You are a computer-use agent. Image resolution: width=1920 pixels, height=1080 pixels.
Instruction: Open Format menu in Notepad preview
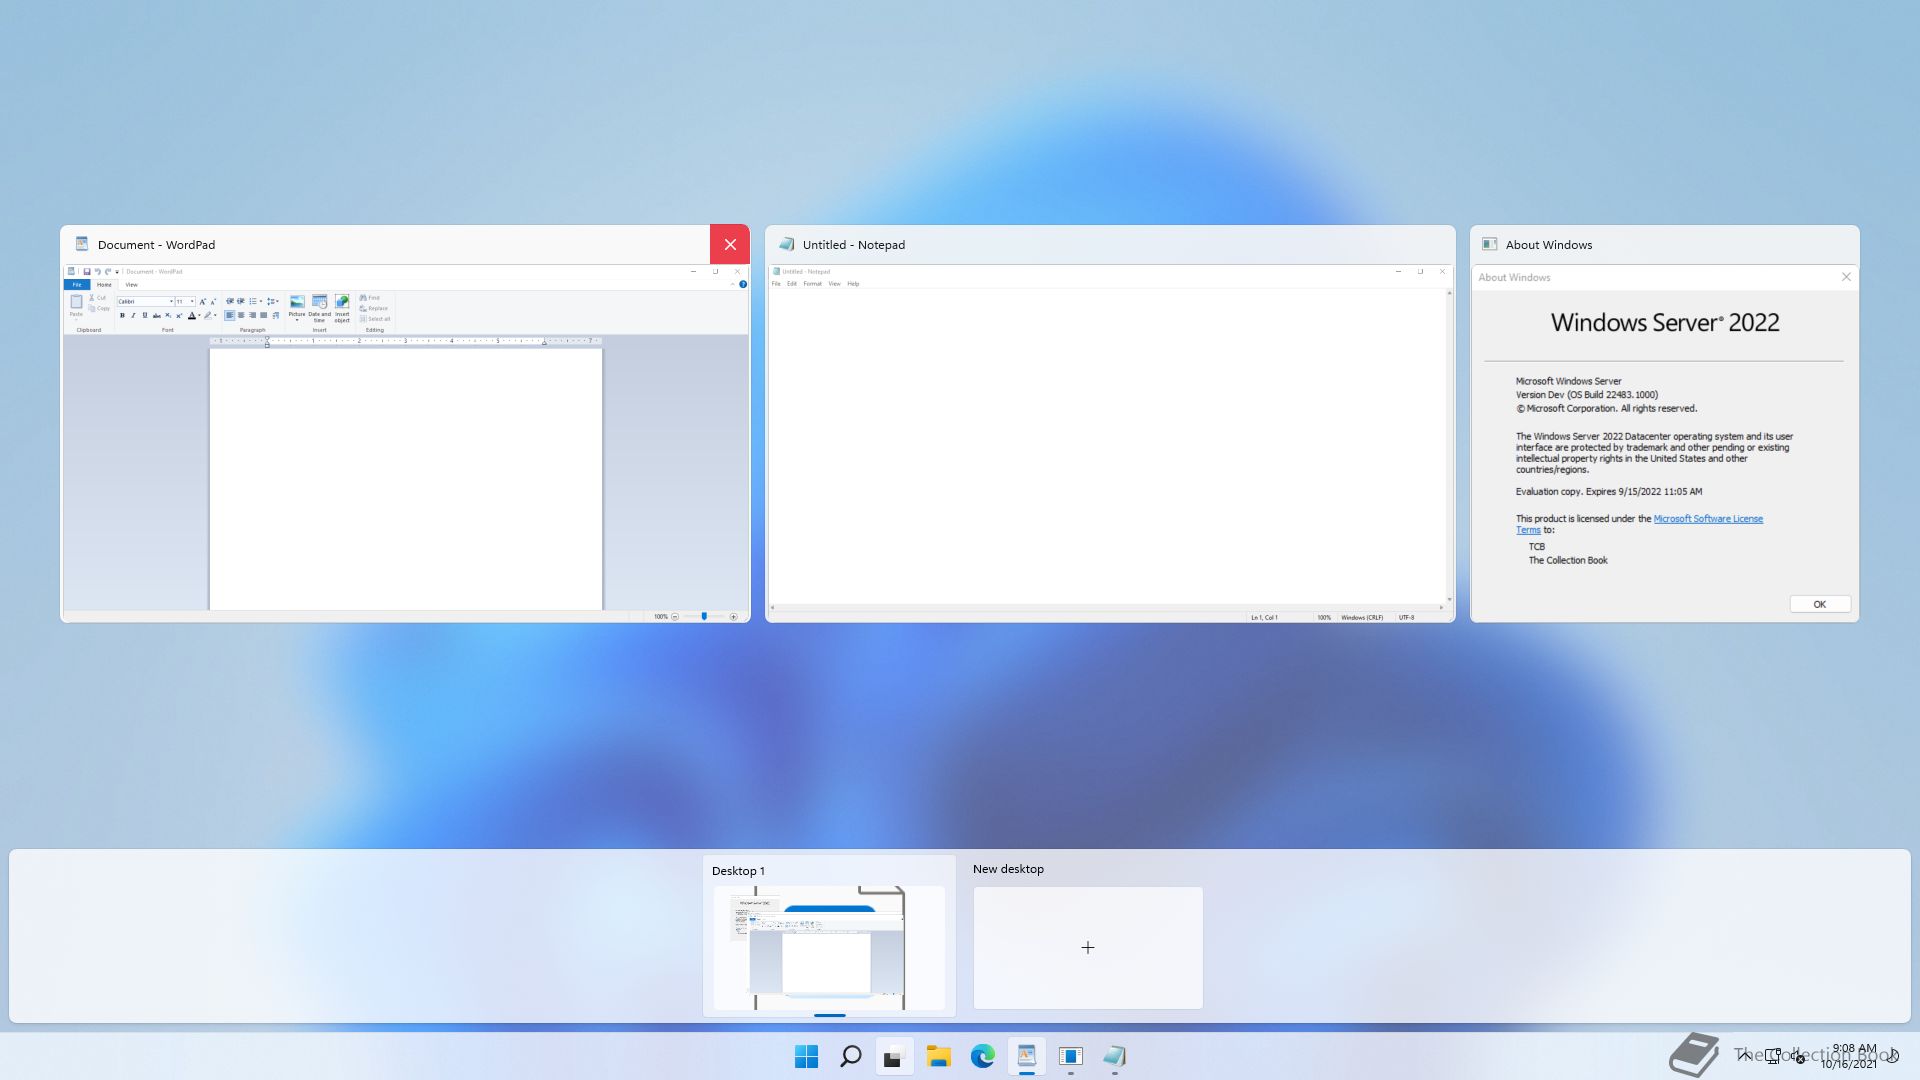[x=812, y=284]
